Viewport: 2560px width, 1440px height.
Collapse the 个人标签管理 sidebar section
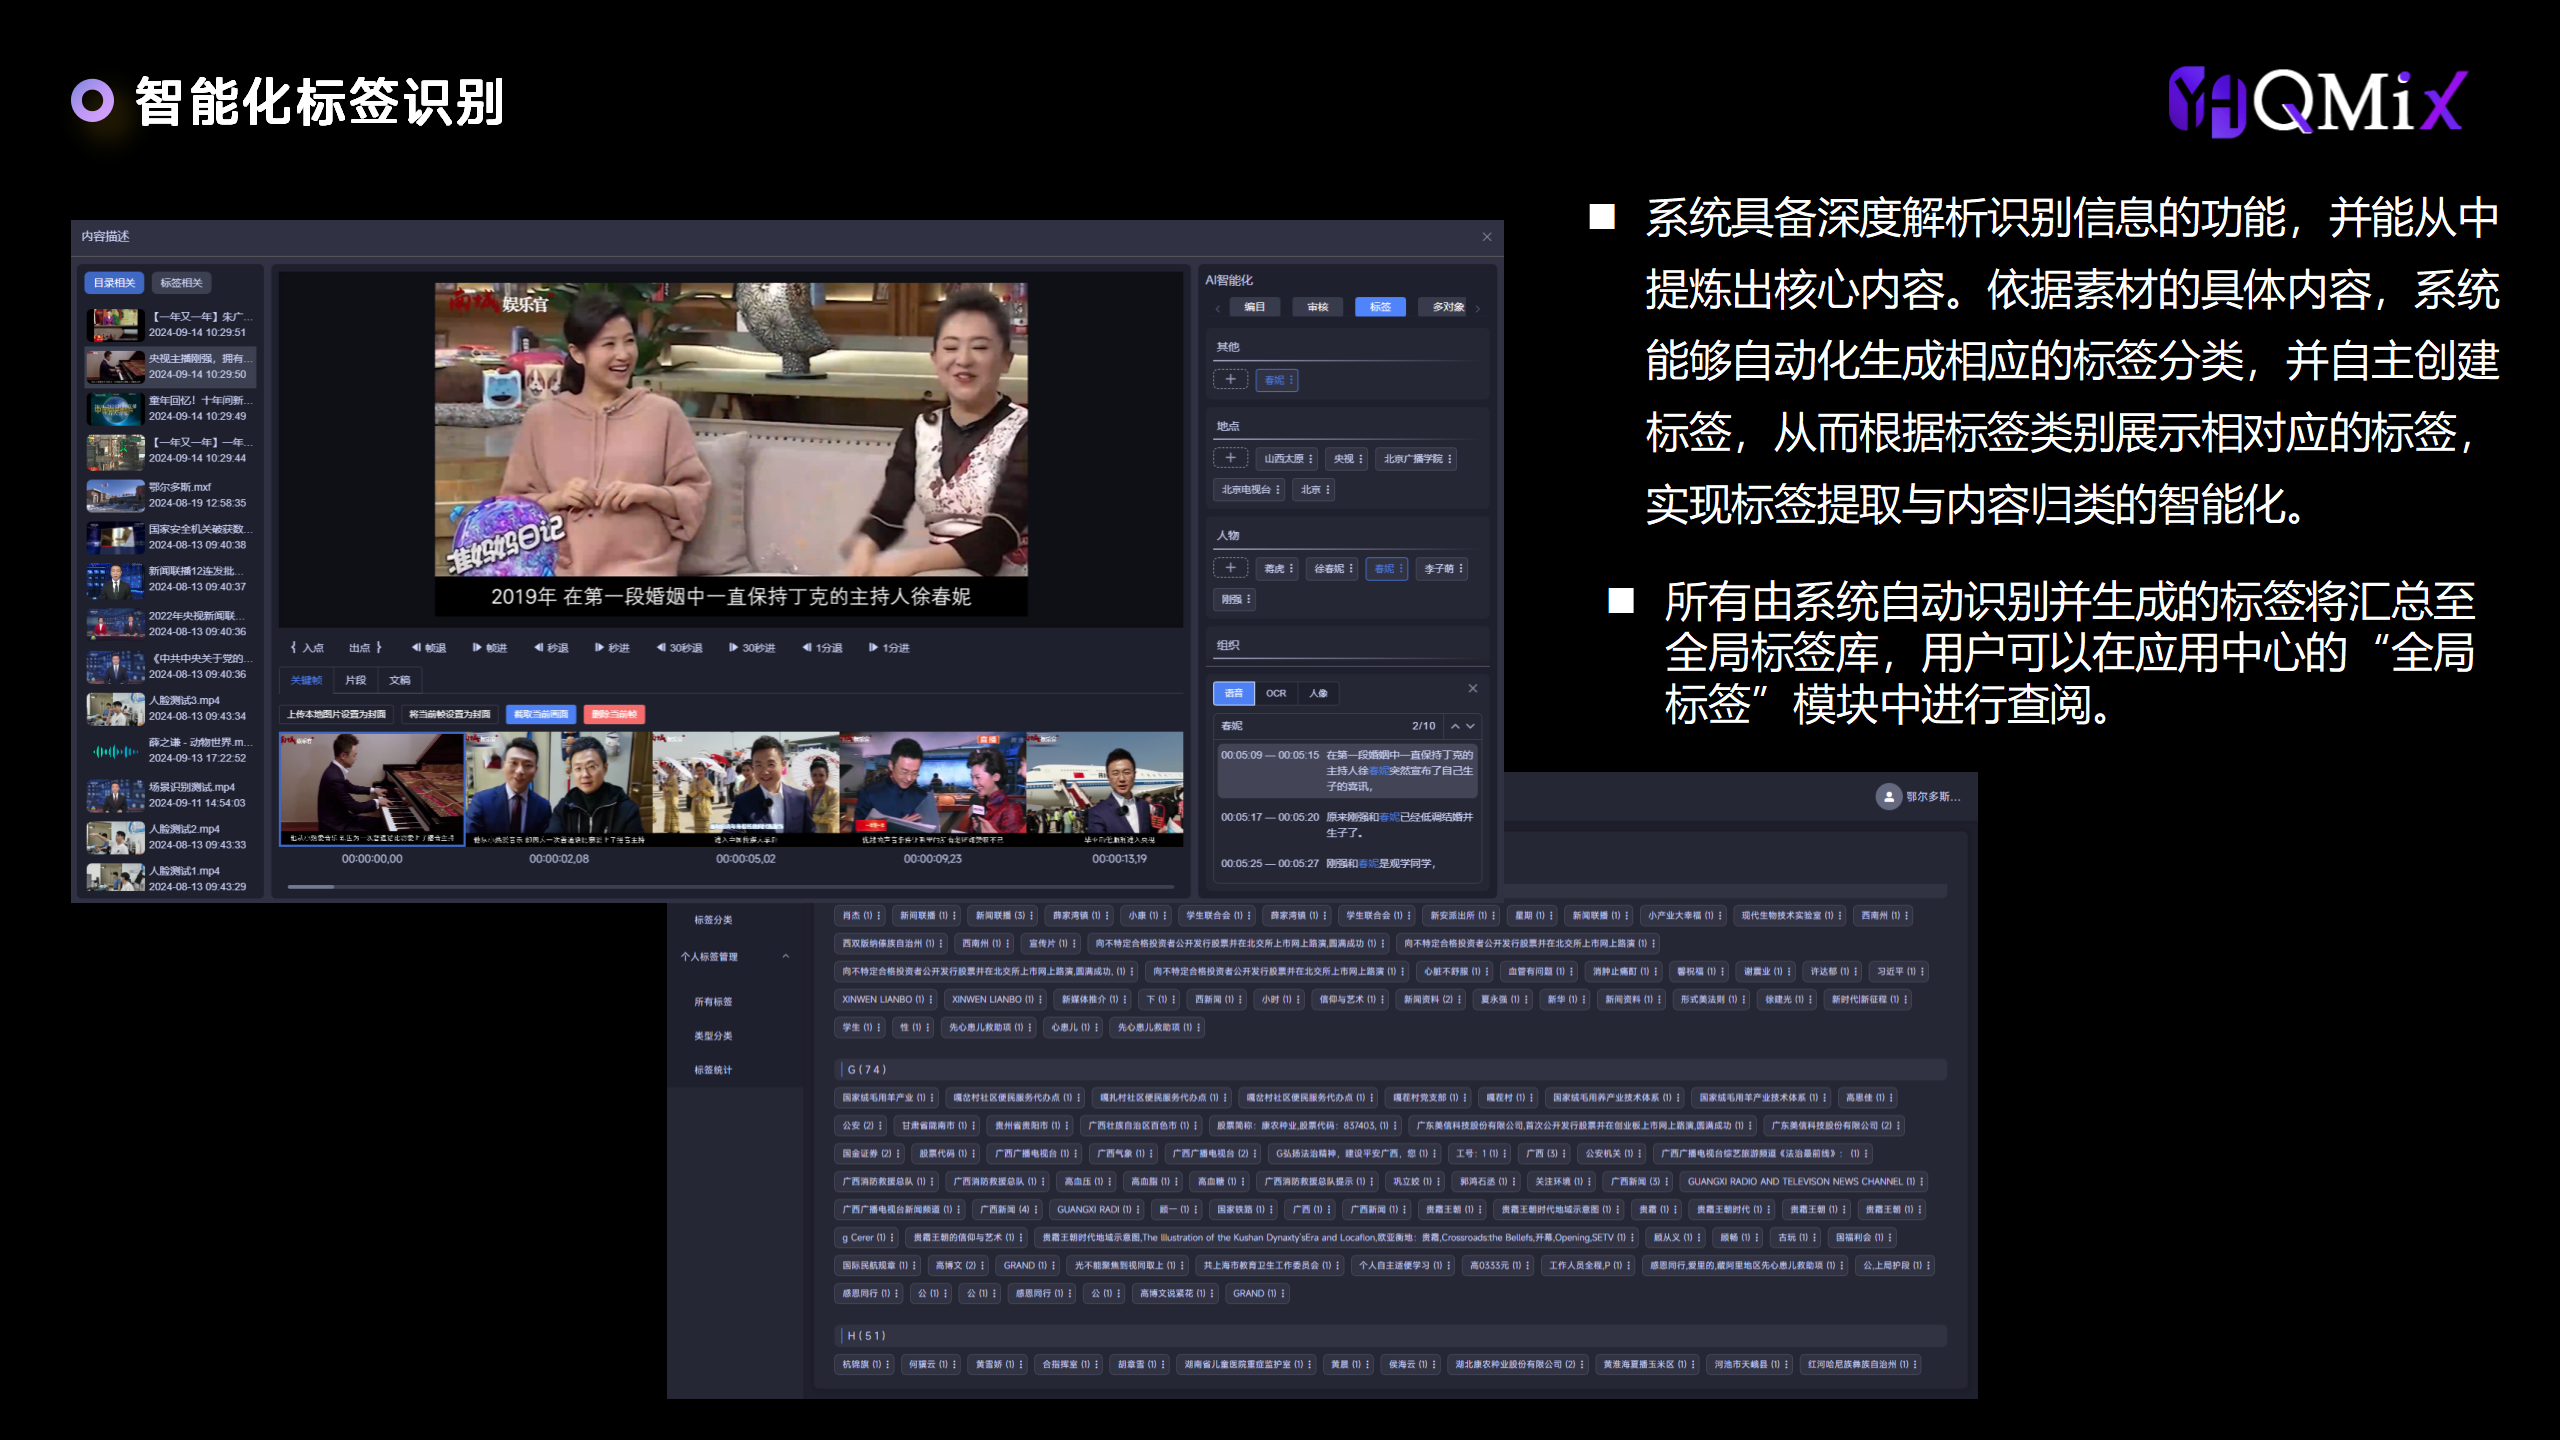click(x=786, y=956)
